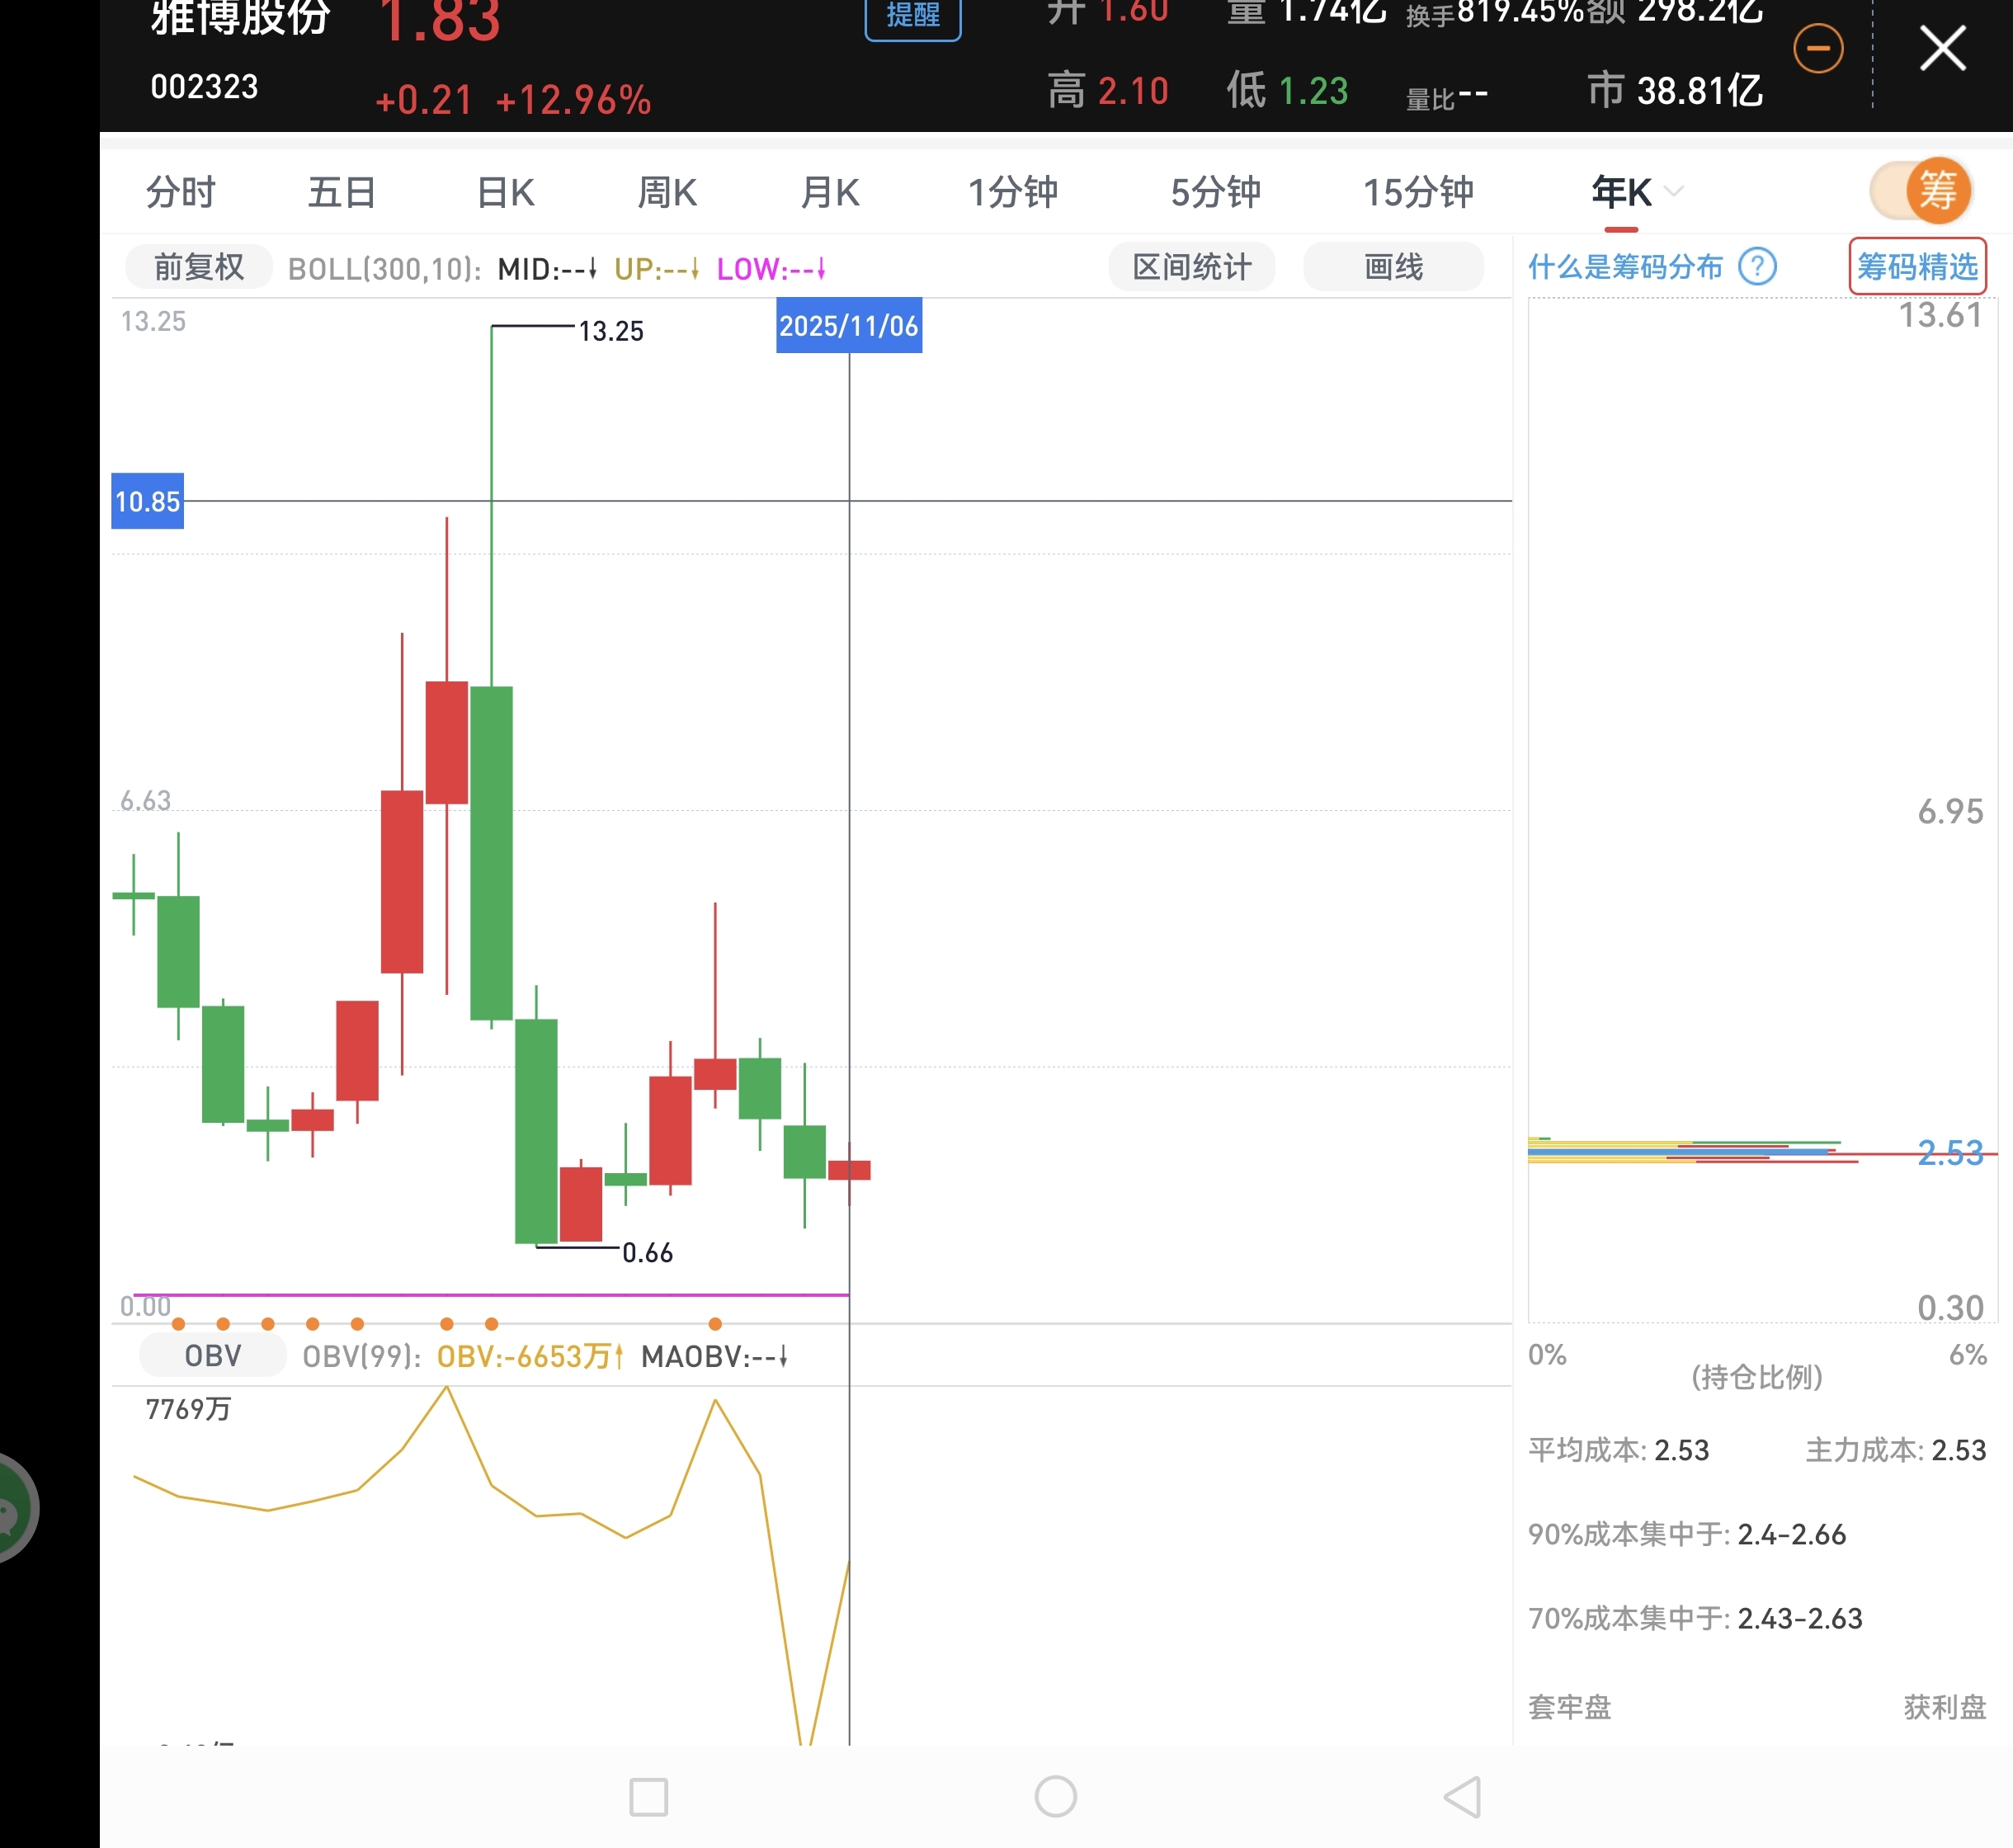Tap the question mark help icon
Image resolution: width=2013 pixels, height=1848 pixels.
[x=1757, y=267]
